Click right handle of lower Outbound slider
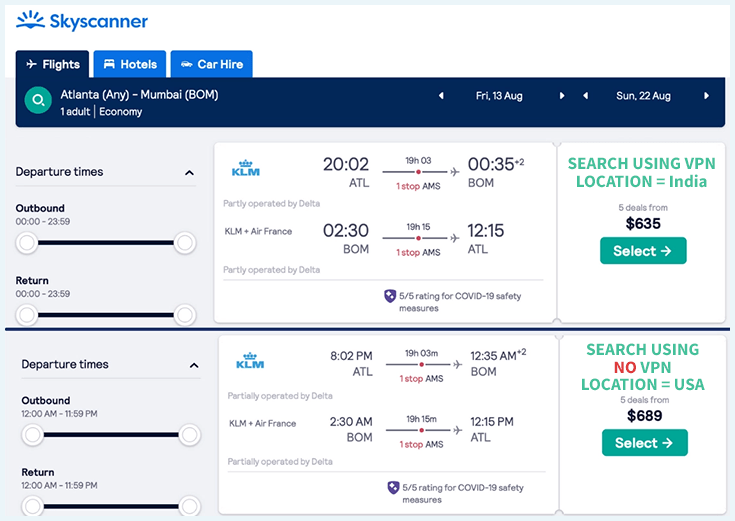The image size is (735, 521). [x=189, y=435]
